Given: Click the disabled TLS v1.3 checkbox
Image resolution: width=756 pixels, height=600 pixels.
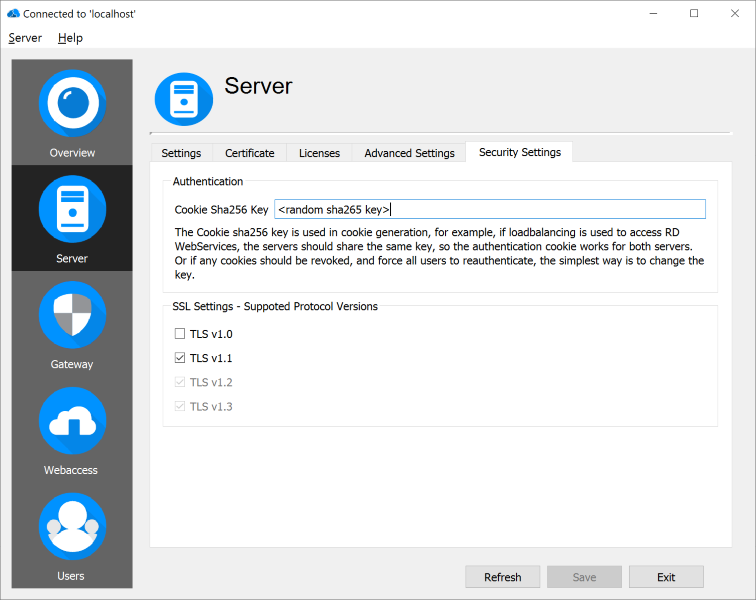Looking at the screenshot, I should 180,406.
